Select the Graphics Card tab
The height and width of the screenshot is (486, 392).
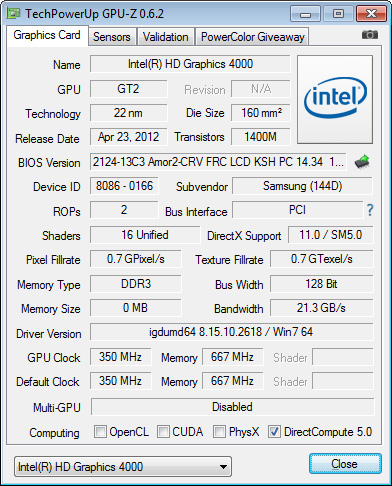coord(47,35)
